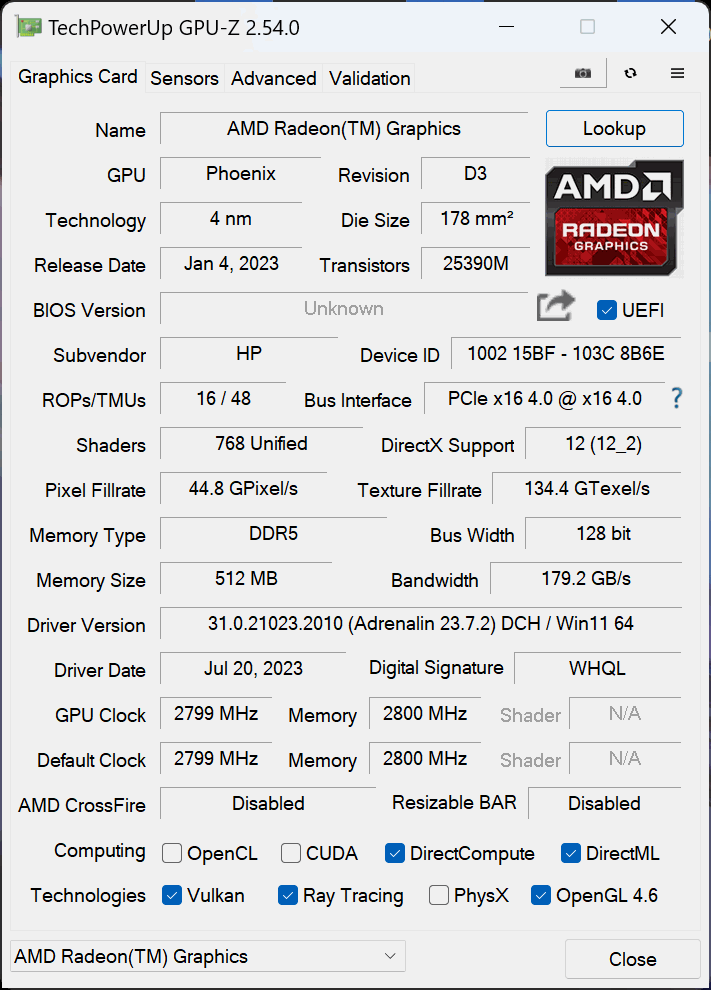Screen dimensions: 711x990
Task: Select the Validation tab
Action: [368, 78]
